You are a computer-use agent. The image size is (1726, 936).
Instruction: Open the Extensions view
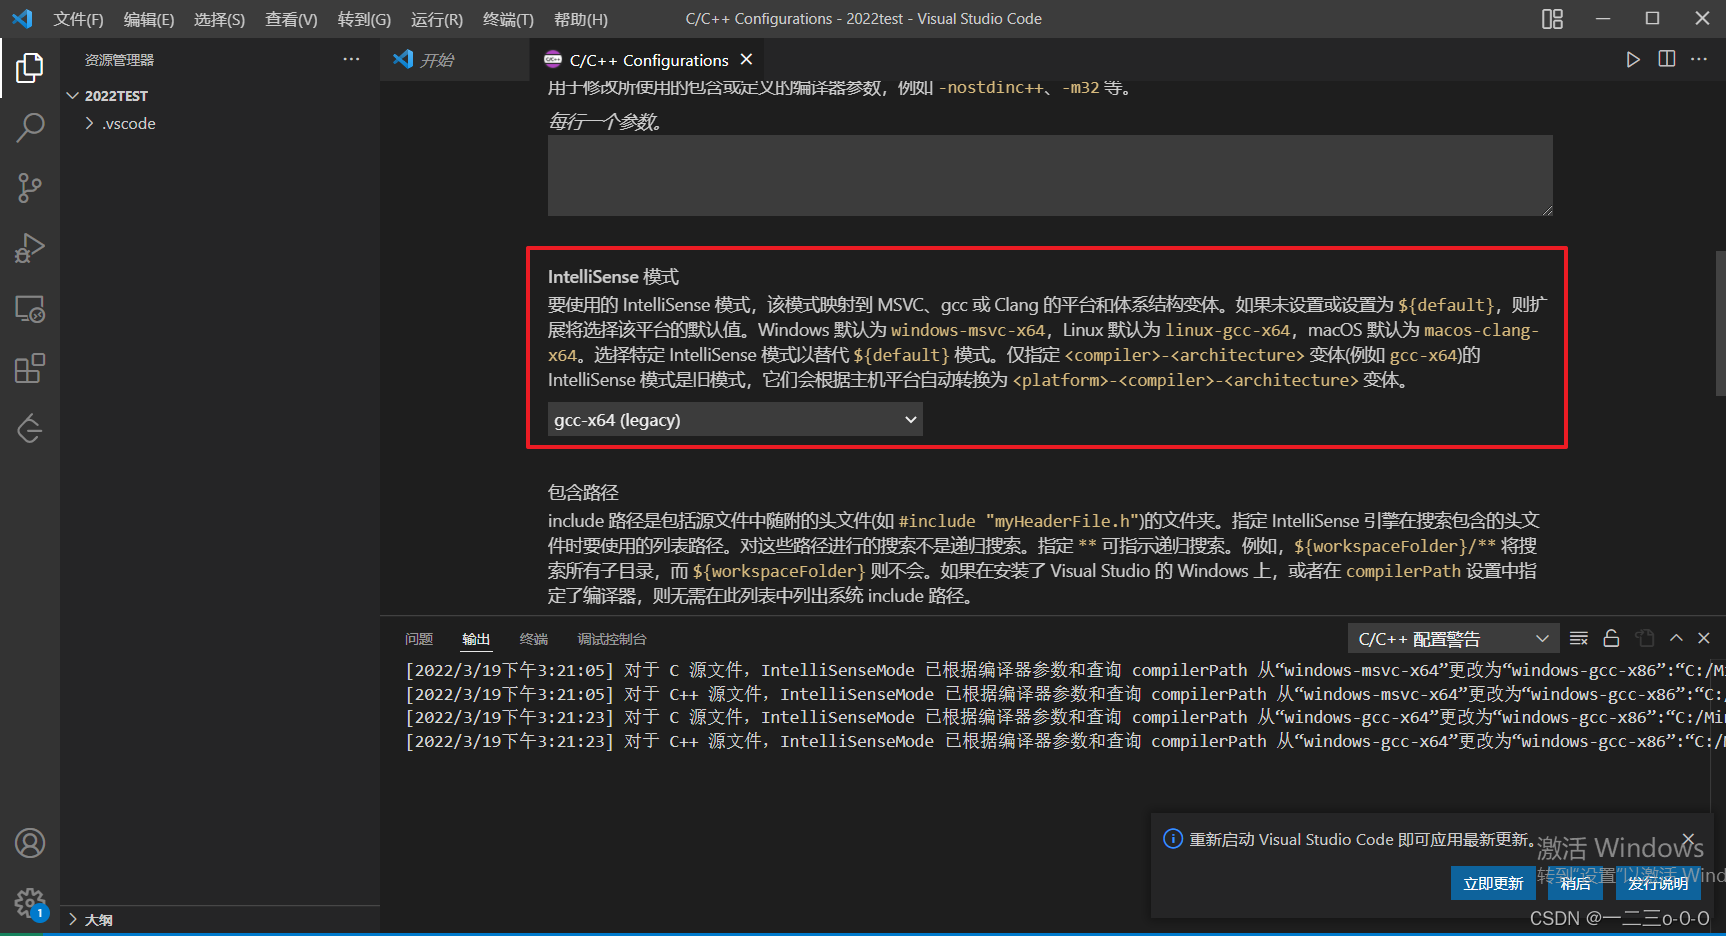coord(29,368)
